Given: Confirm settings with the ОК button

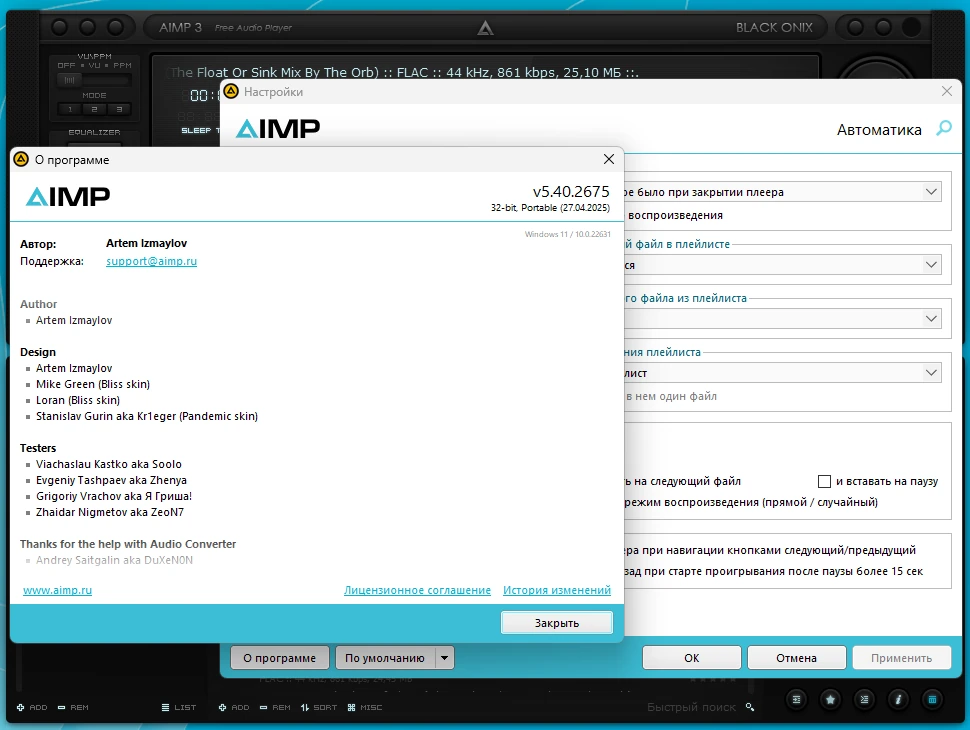Looking at the screenshot, I should (692, 658).
